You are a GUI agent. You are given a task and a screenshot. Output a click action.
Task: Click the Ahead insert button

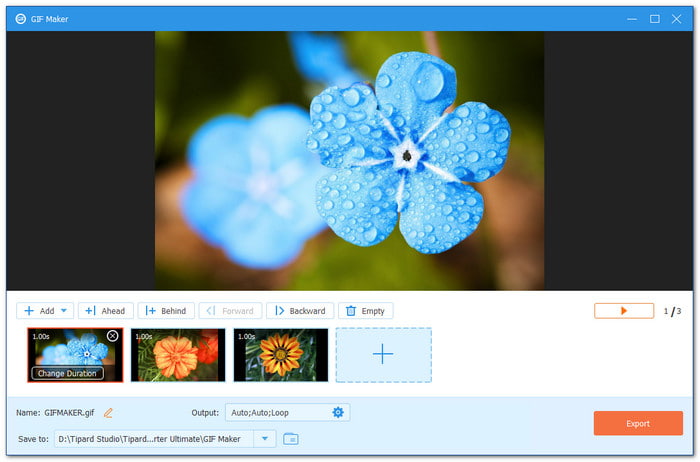(x=105, y=311)
